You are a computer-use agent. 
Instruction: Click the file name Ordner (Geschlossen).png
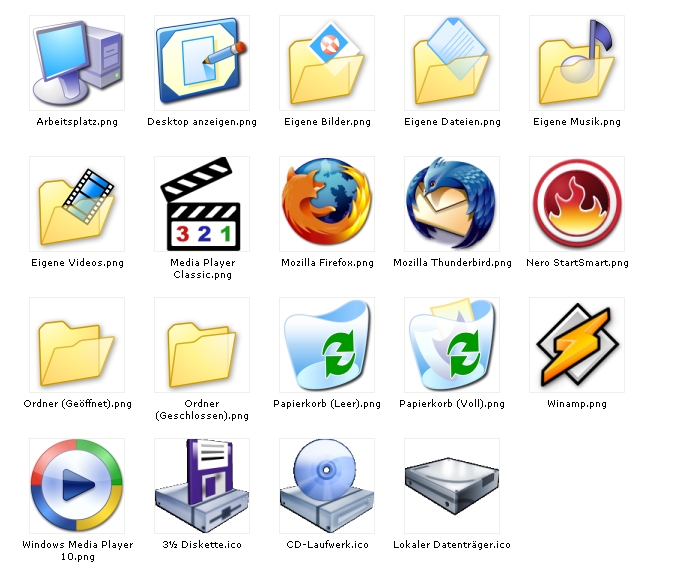pos(202,410)
